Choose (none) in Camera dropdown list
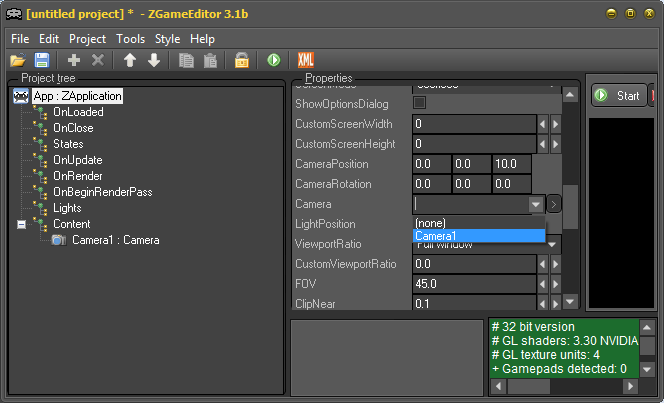The image size is (664, 403). click(x=479, y=223)
